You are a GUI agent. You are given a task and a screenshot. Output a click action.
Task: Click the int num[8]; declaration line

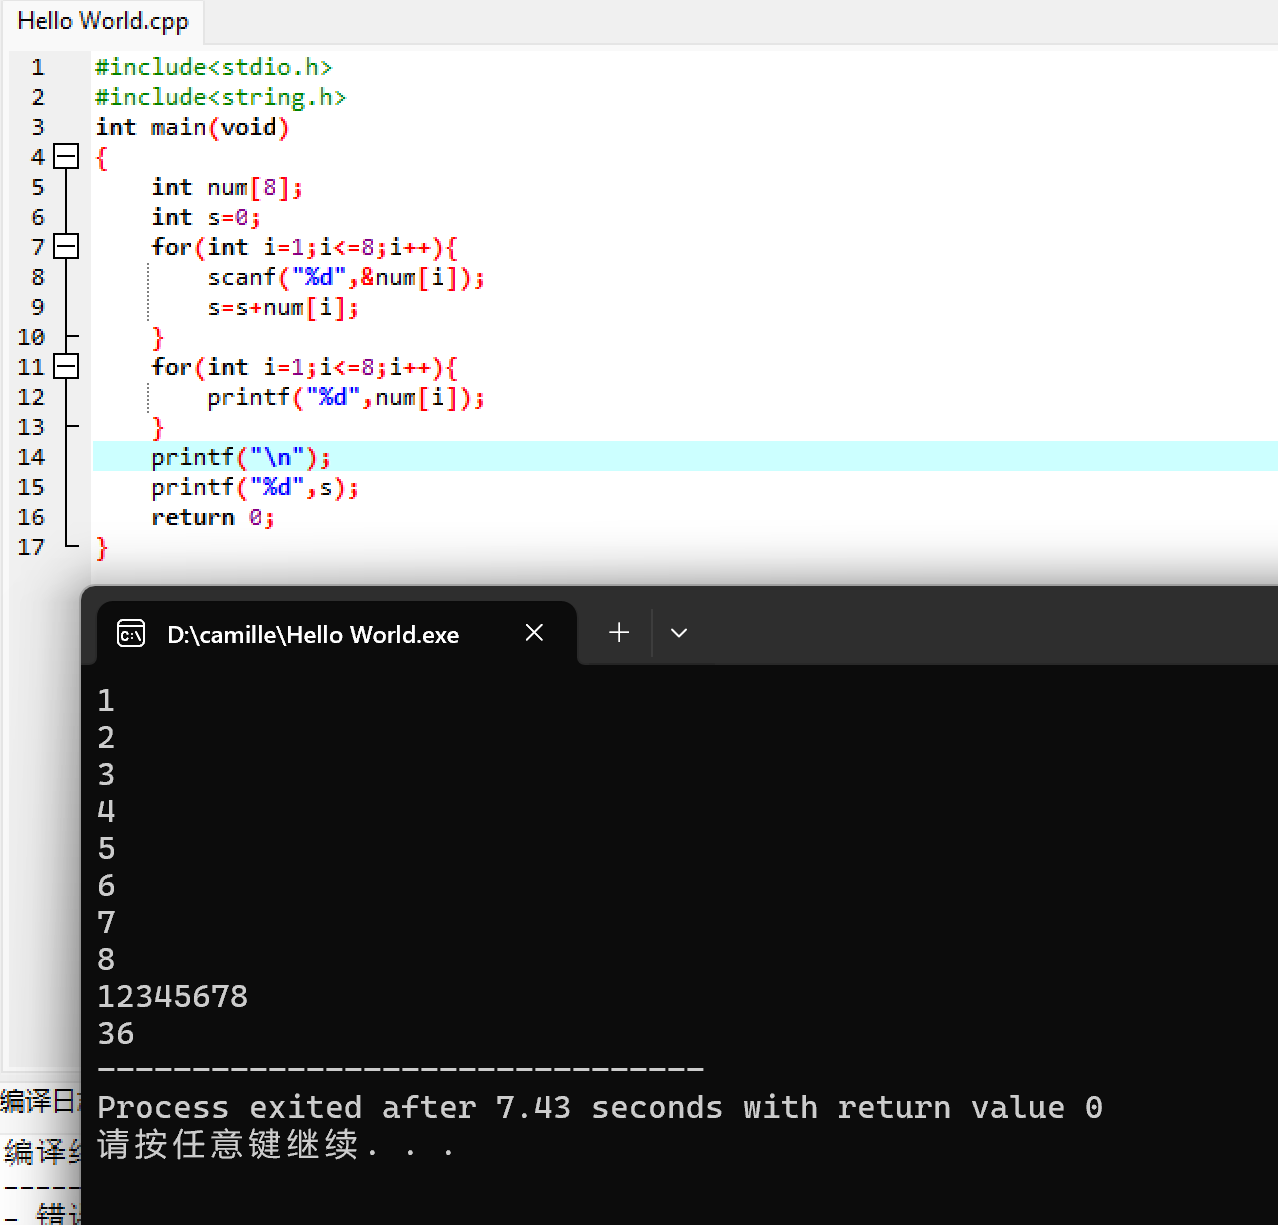click(227, 187)
